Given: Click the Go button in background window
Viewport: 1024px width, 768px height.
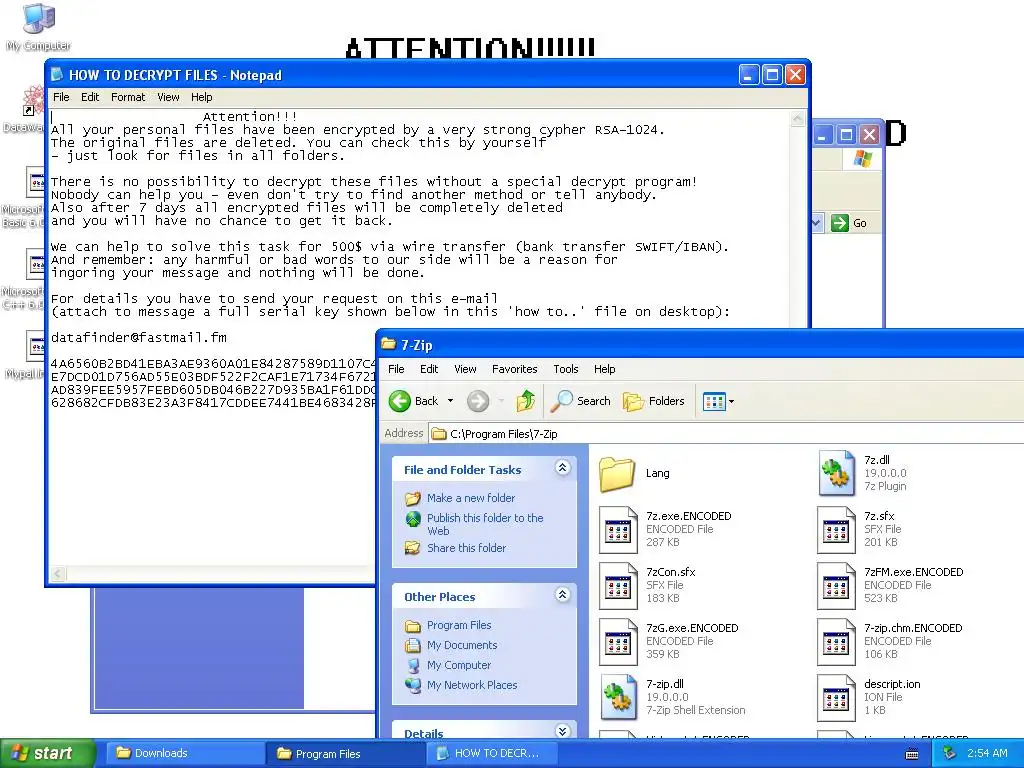Looking at the screenshot, I should coord(850,223).
